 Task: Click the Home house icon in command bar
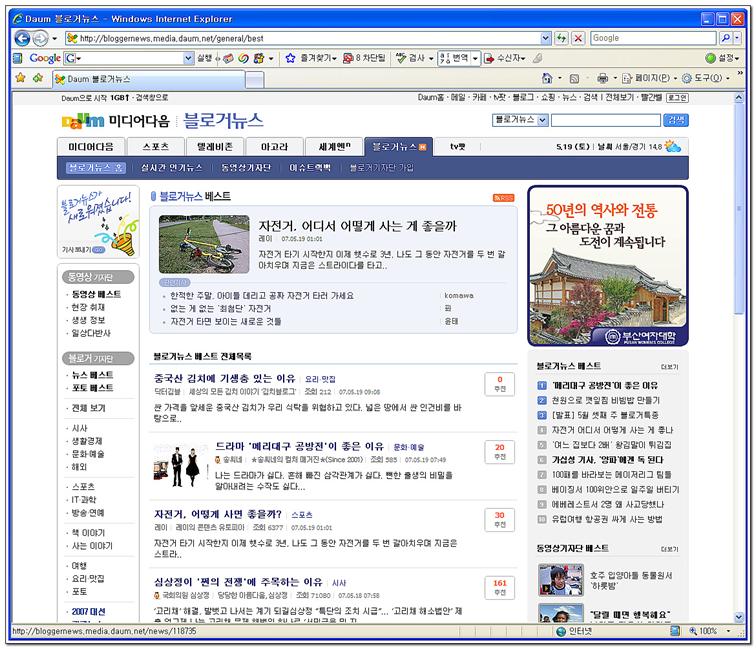tap(547, 78)
